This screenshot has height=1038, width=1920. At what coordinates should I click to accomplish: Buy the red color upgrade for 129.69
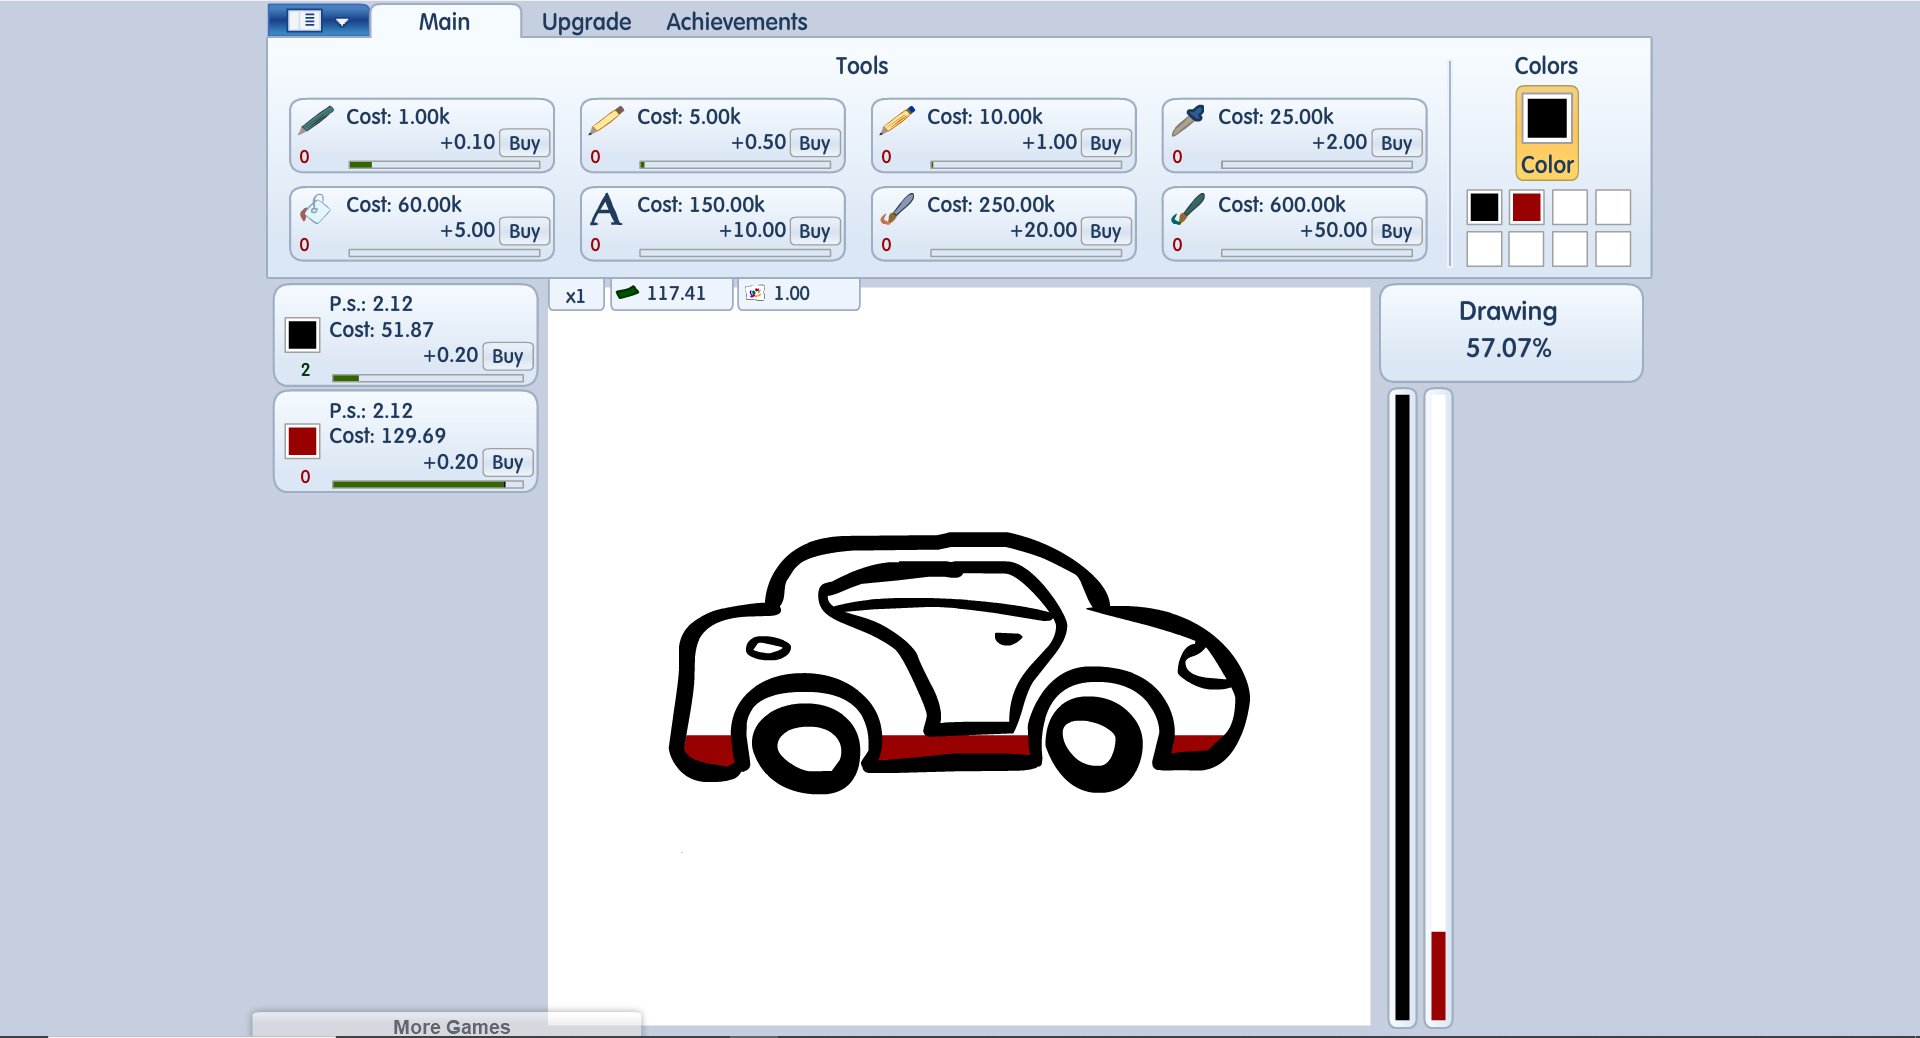507,462
